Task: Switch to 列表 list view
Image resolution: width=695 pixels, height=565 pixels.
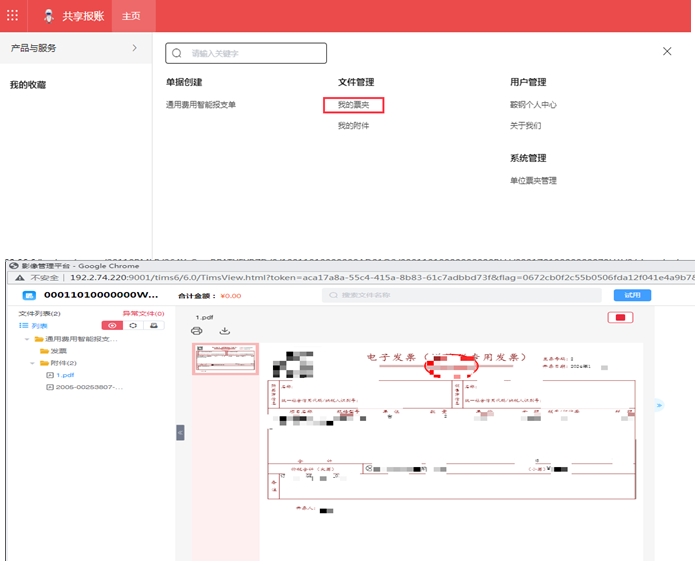Action: point(34,326)
